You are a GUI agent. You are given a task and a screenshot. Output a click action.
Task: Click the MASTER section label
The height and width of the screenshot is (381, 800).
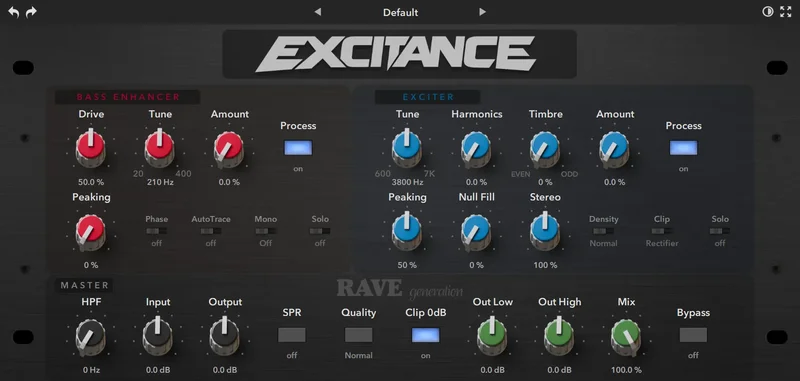[85, 286]
